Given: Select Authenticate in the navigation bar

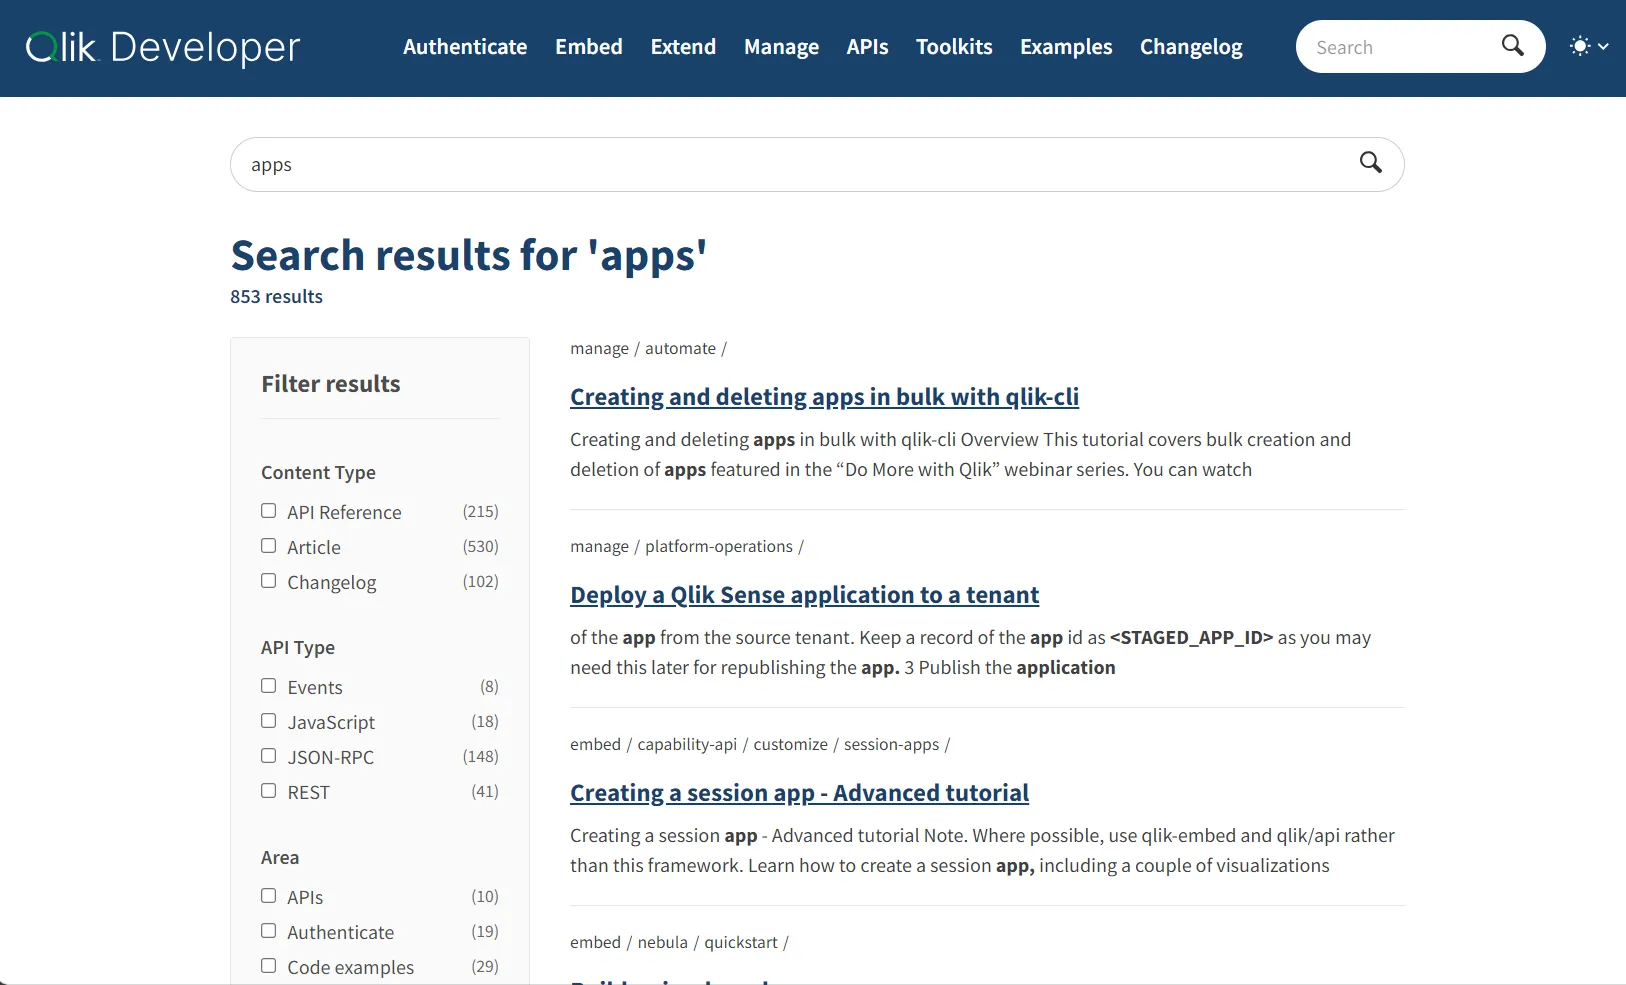Looking at the screenshot, I should coord(464,46).
